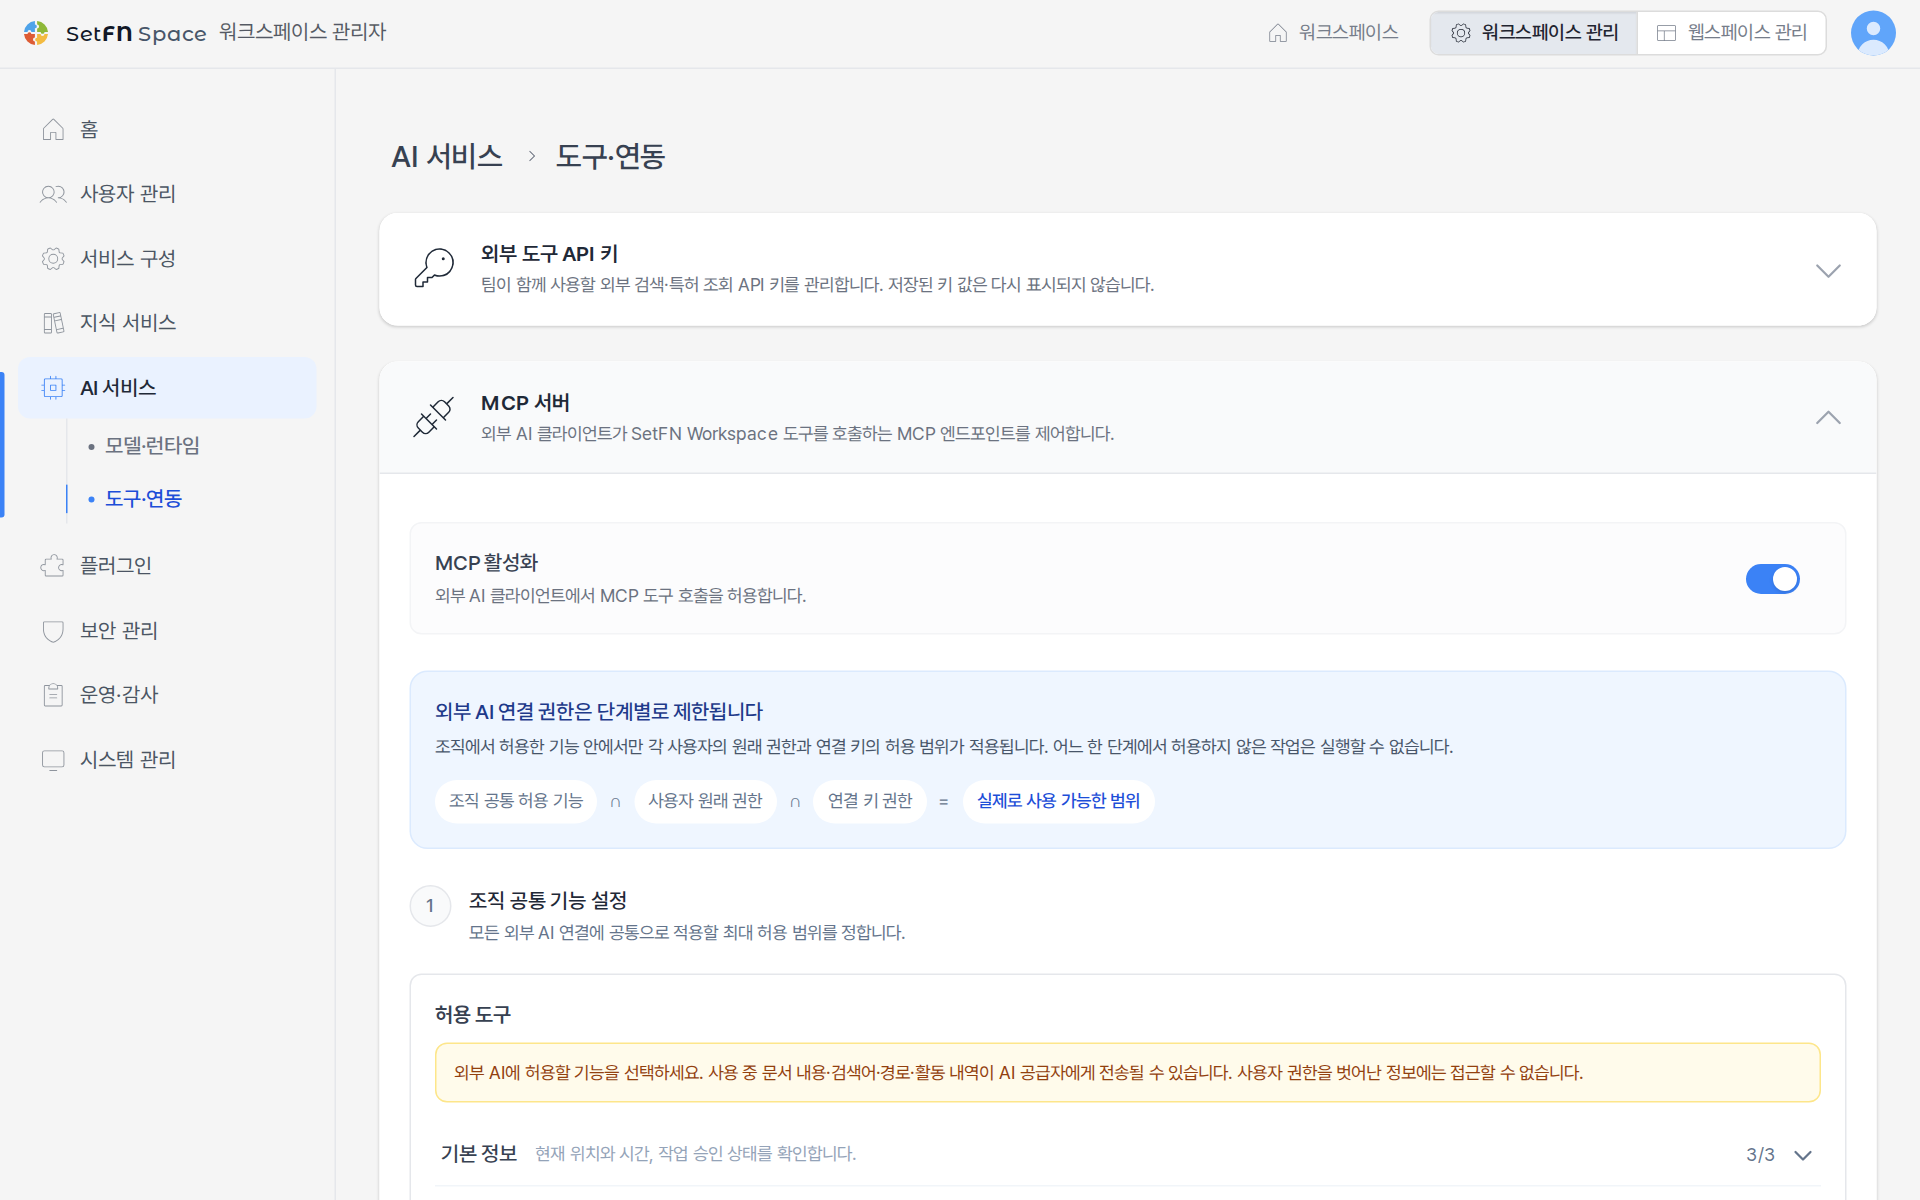This screenshot has width=1920, height=1200.
Task: Expand the 기본 정보 3/3 row chevron
Action: pos(1803,1155)
